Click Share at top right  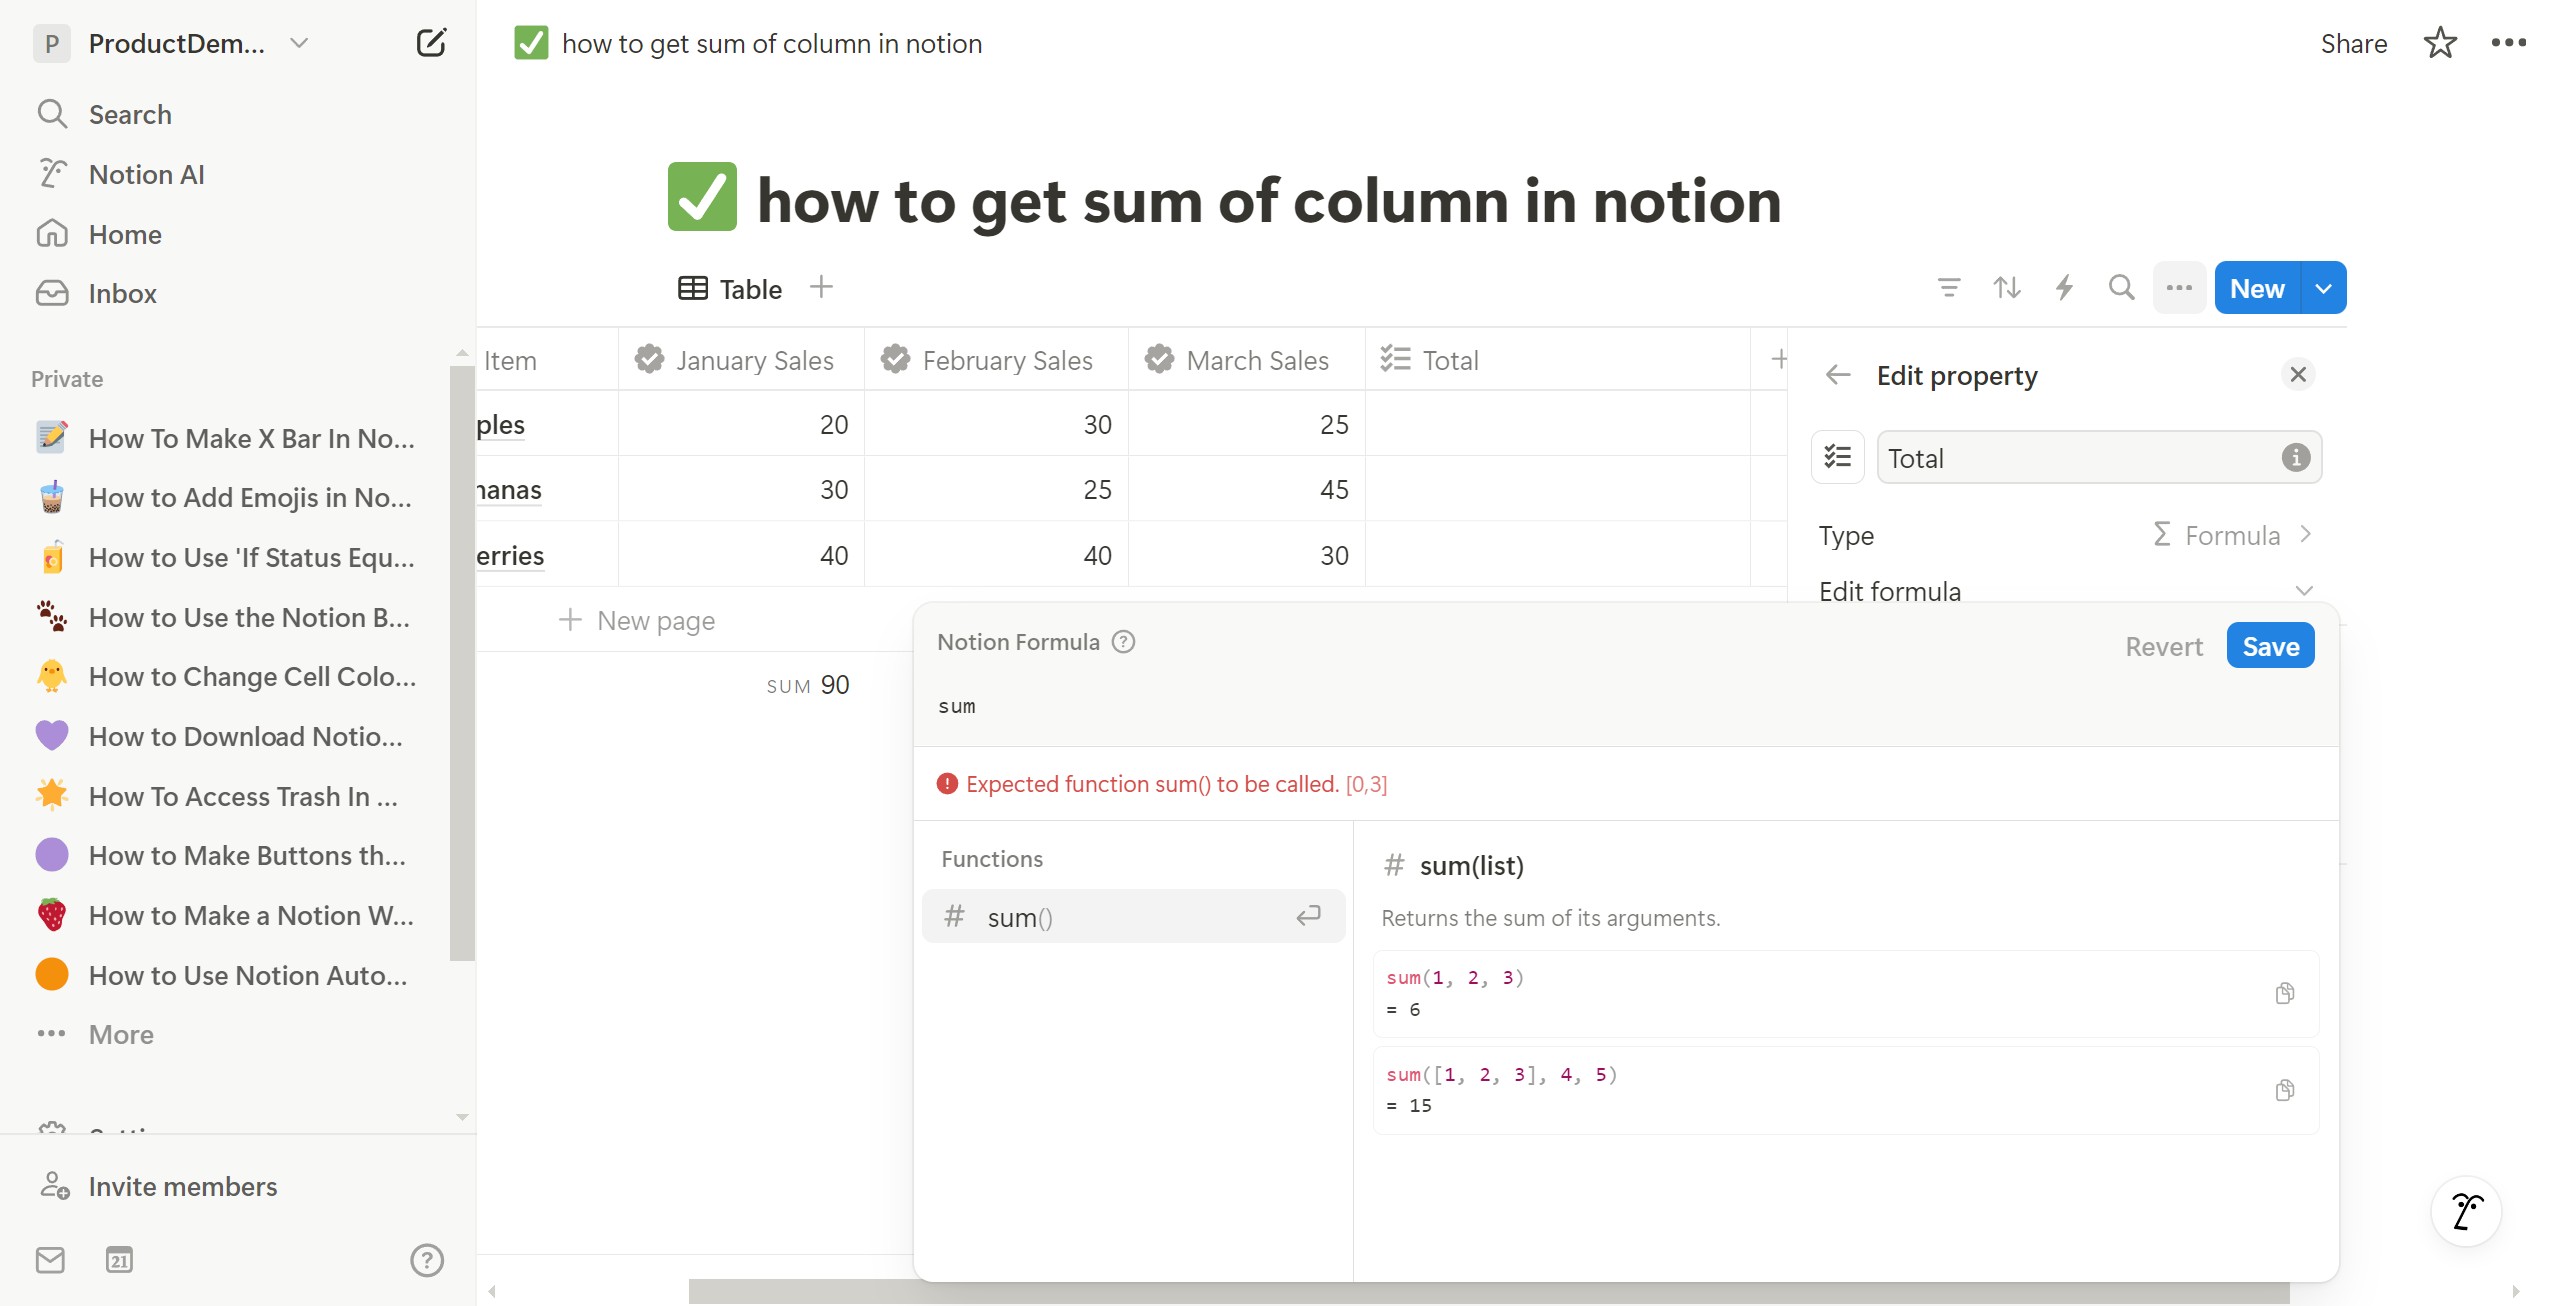(2353, 43)
